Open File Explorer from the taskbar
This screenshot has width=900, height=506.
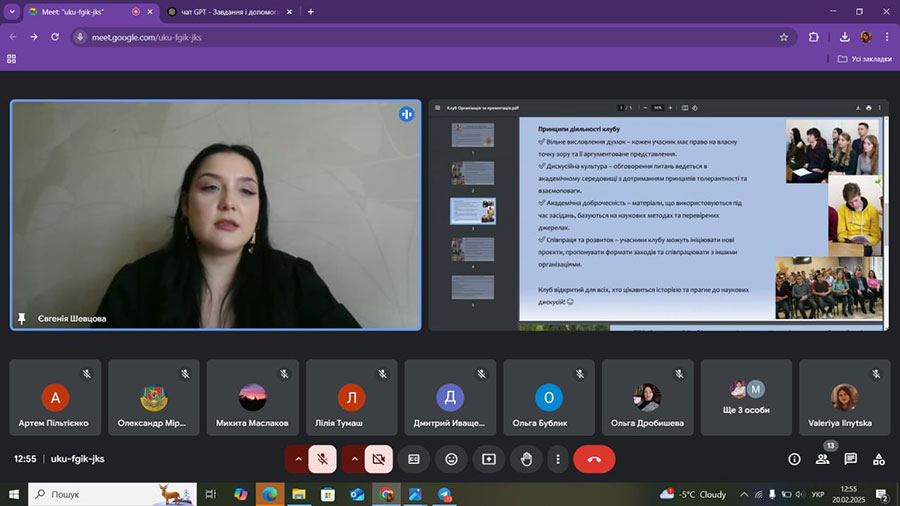click(298, 494)
